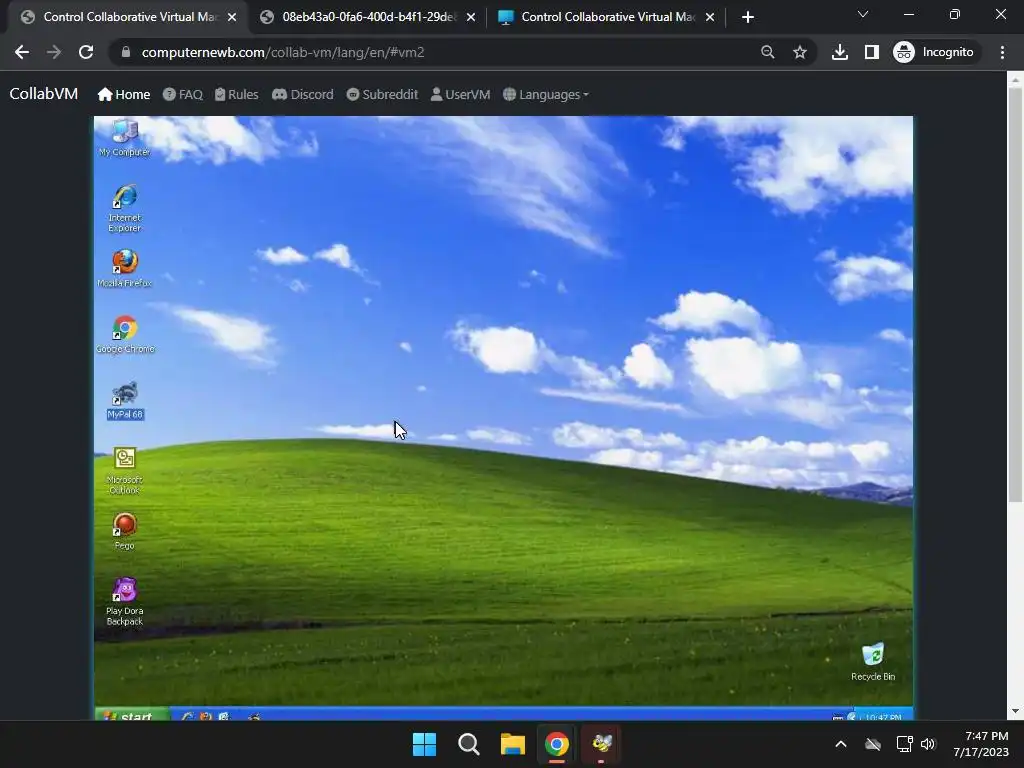Click the XP Start button
This screenshot has height=768, width=1024.
(x=132, y=715)
